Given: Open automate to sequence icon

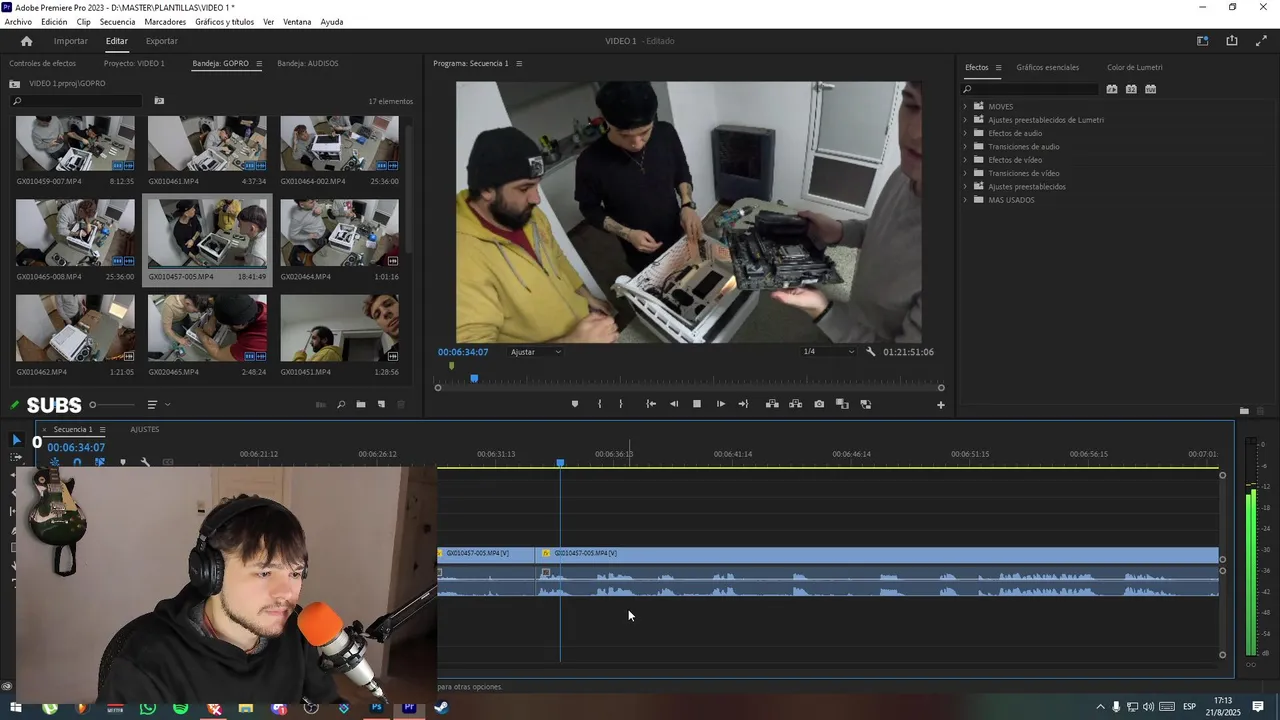Looking at the screenshot, I should (x=320, y=405).
